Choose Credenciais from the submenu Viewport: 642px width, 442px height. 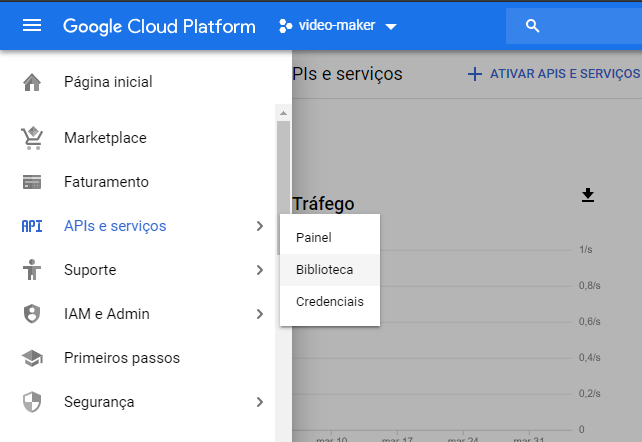point(330,302)
